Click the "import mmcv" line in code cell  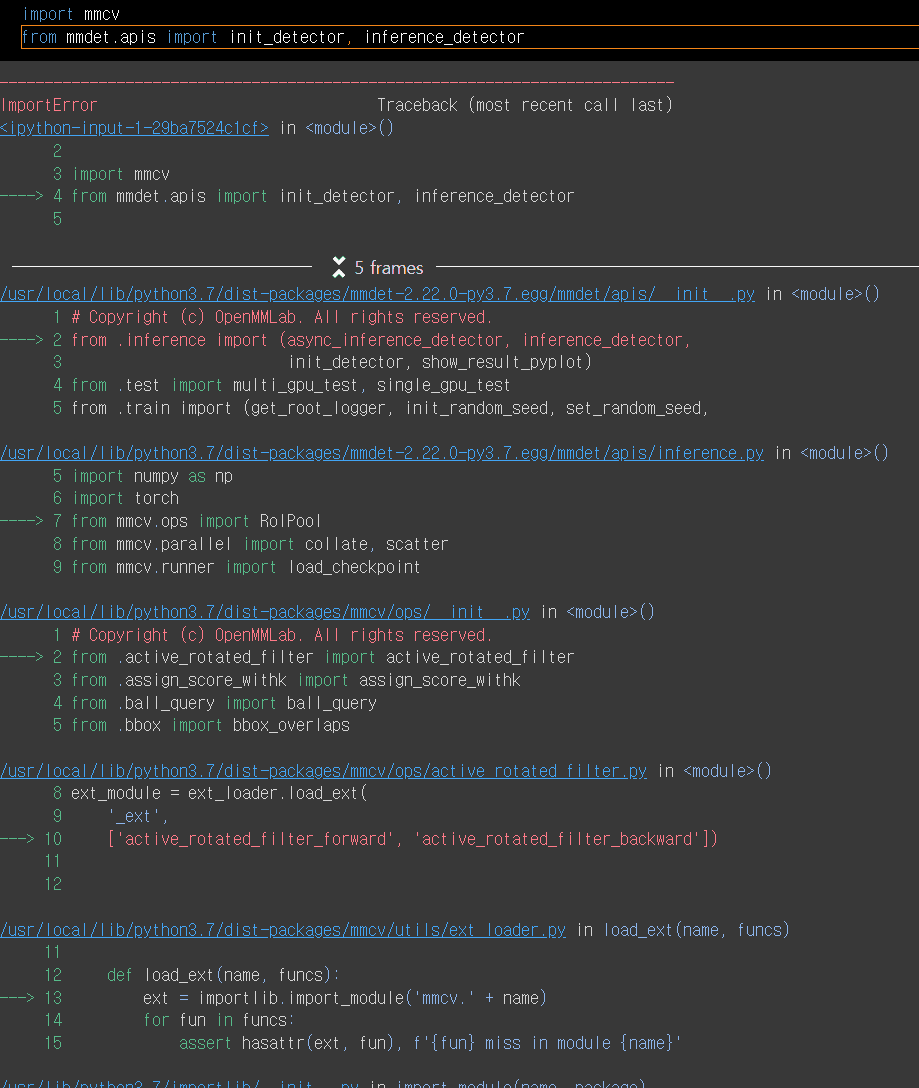coord(60,14)
